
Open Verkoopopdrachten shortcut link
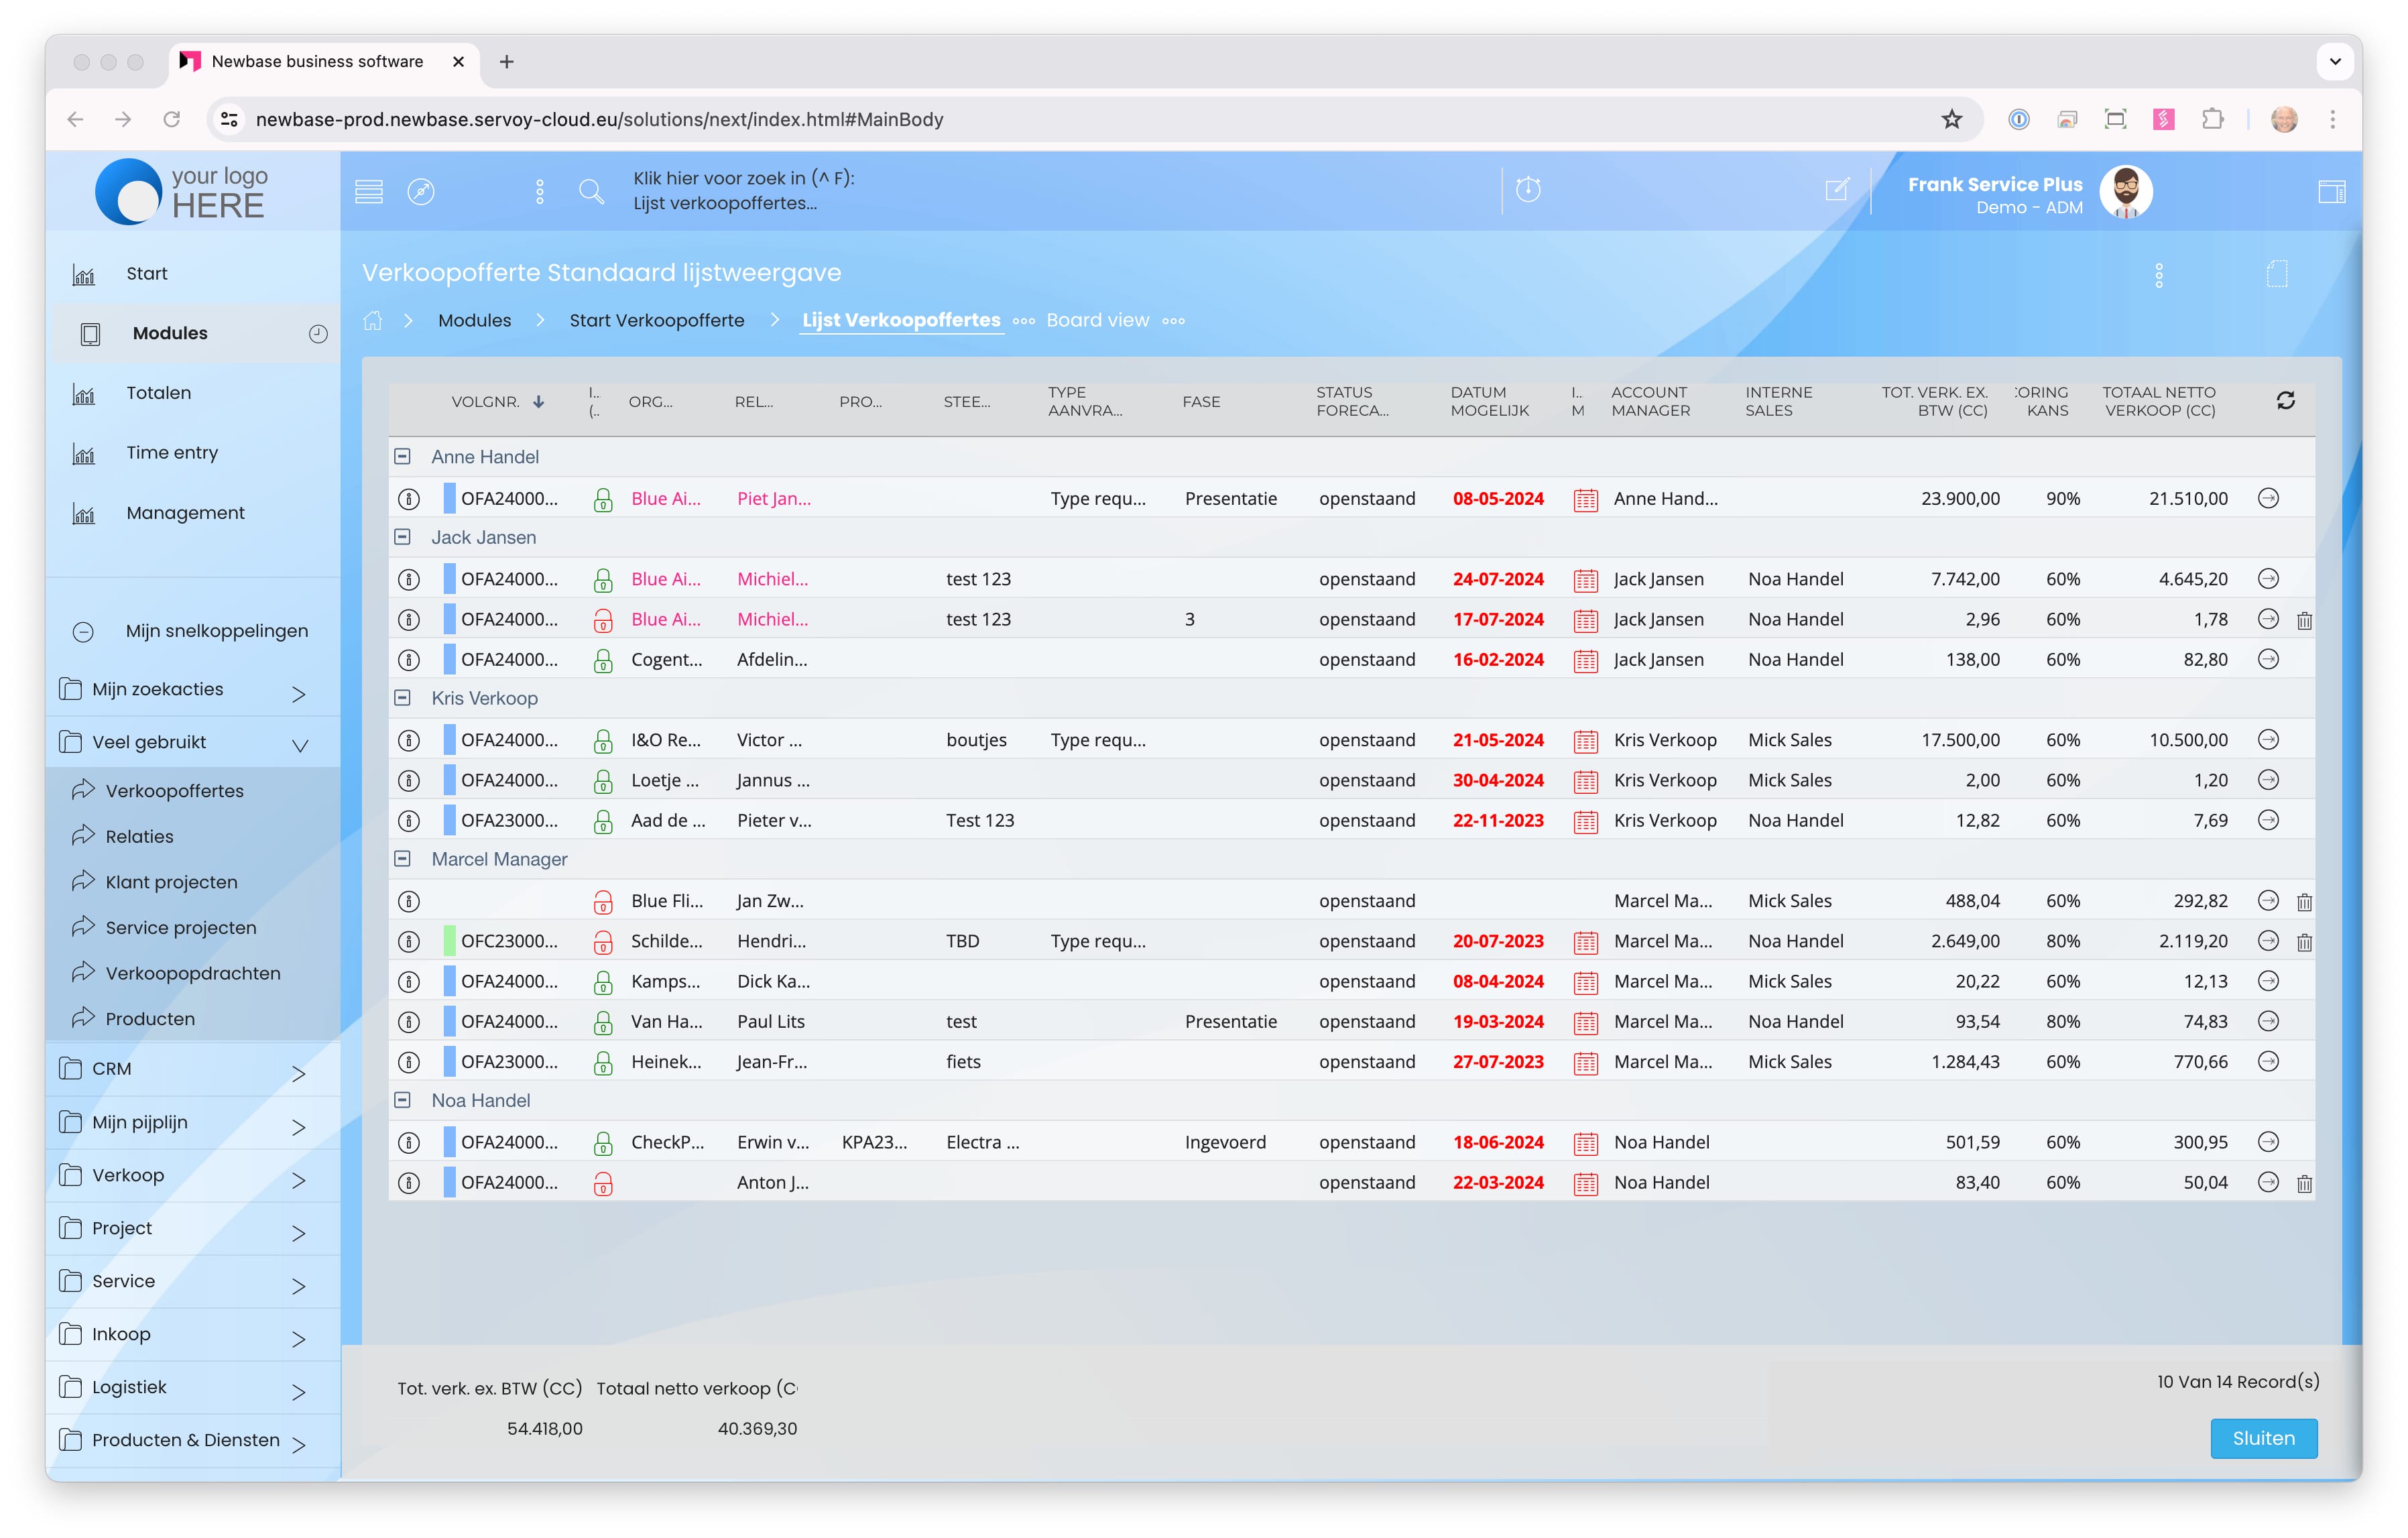point(192,973)
